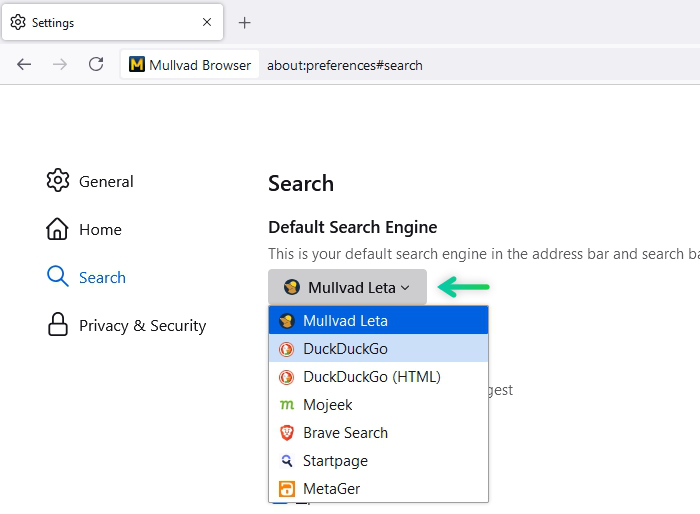Go back with the back arrow
The height and width of the screenshot is (514, 700).
point(24,65)
